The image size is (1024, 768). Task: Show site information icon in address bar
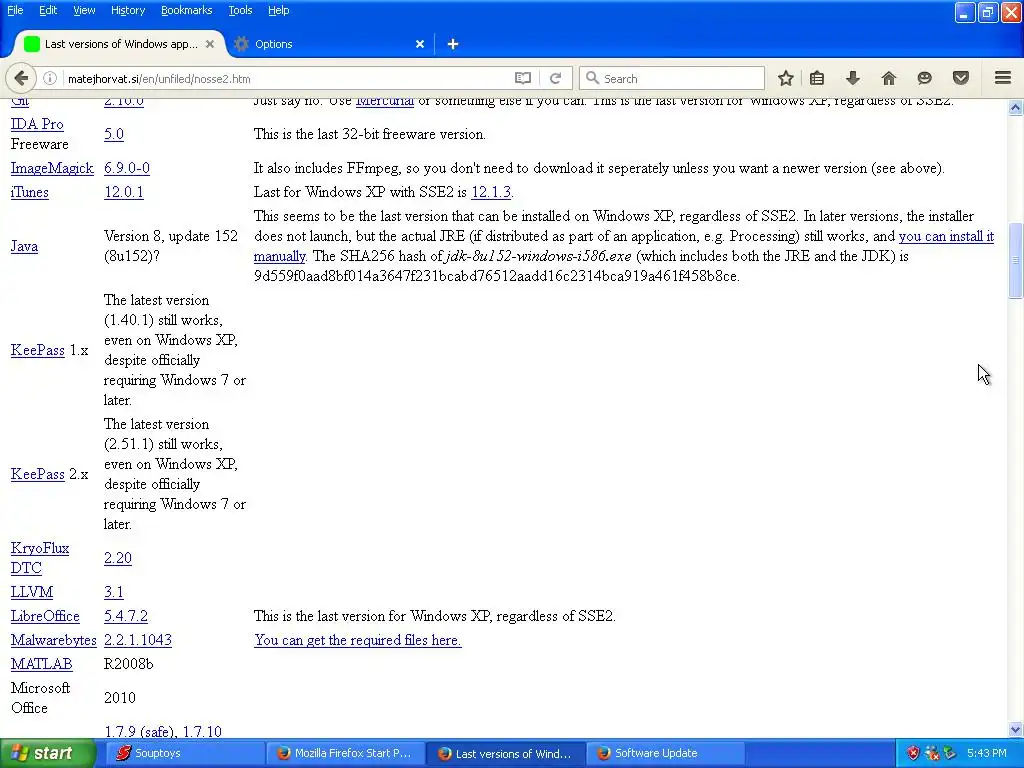point(50,78)
